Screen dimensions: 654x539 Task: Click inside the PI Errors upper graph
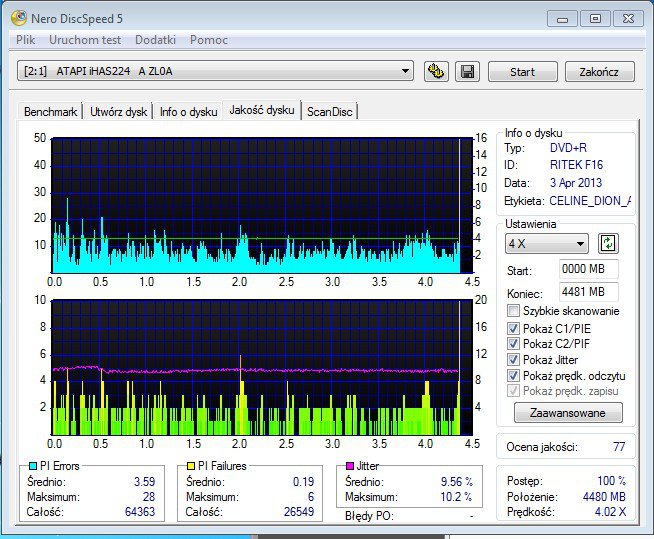(x=262, y=206)
